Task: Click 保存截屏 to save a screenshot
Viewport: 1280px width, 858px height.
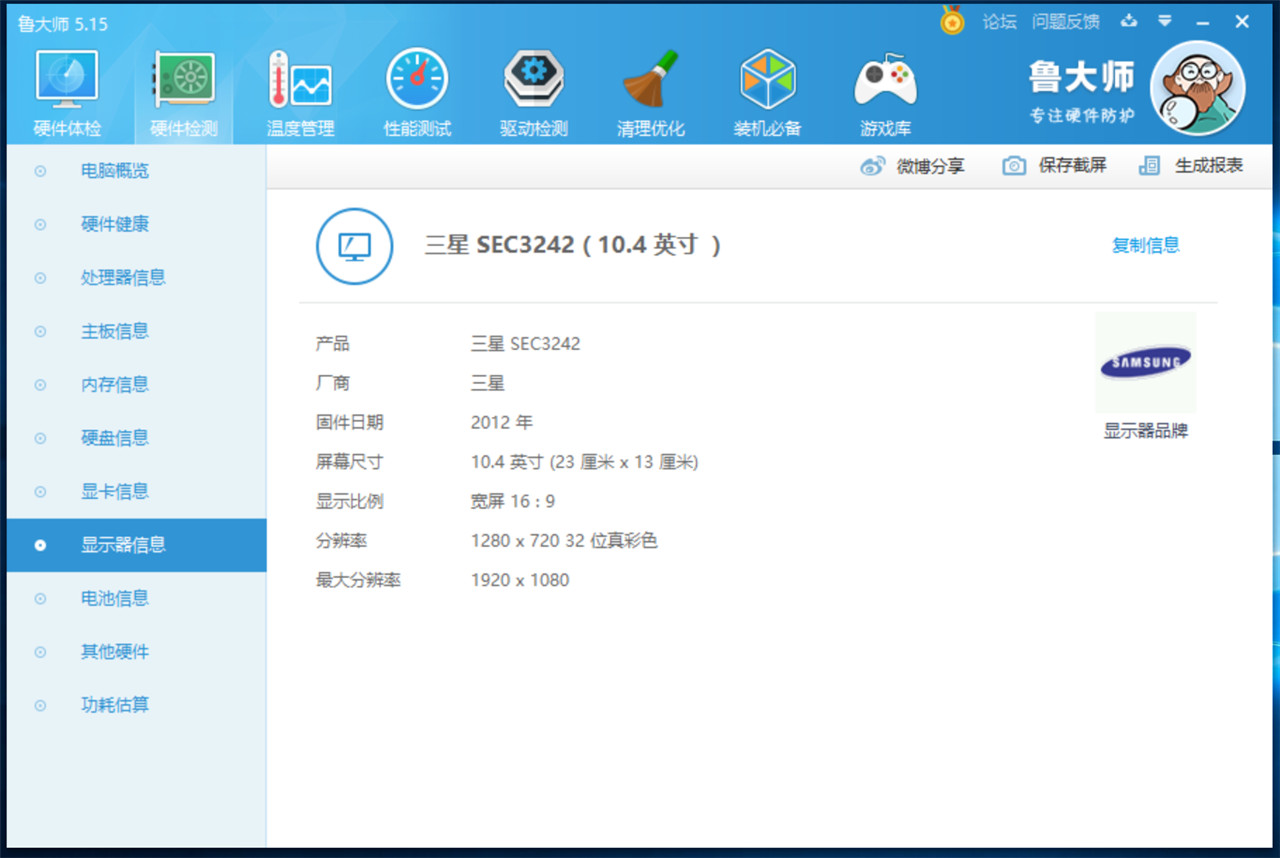Action: pyautogui.click(x=1055, y=166)
